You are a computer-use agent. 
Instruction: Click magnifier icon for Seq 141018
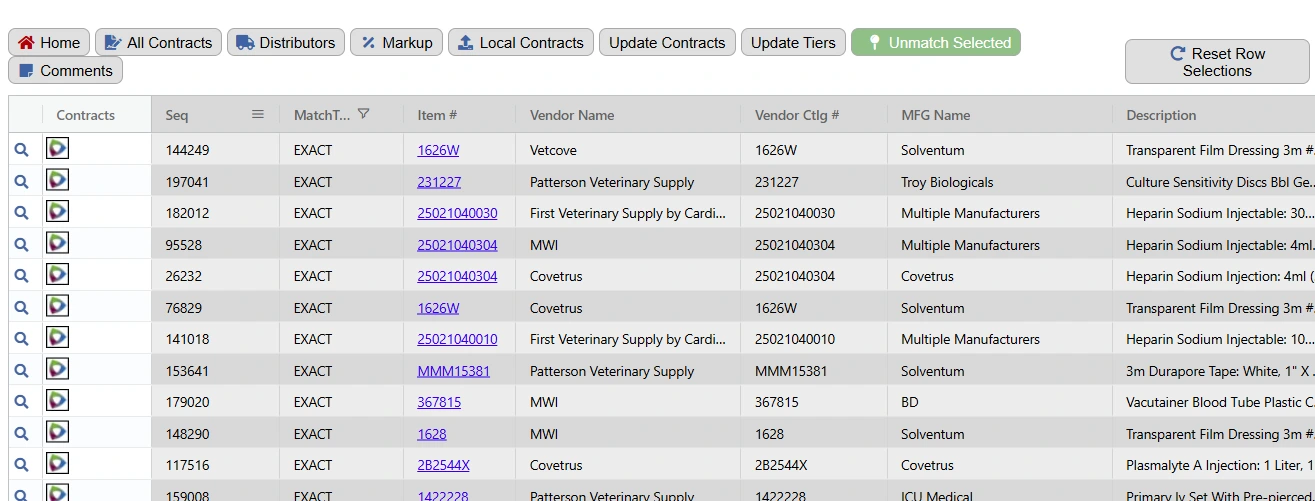[21, 339]
